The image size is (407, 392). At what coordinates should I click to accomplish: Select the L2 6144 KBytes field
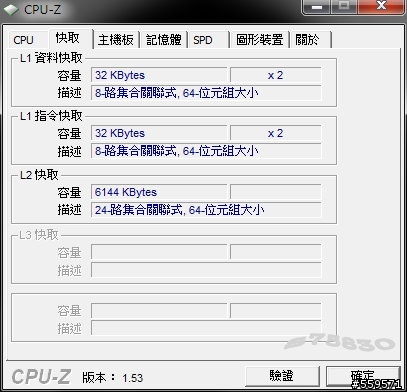[x=159, y=192]
